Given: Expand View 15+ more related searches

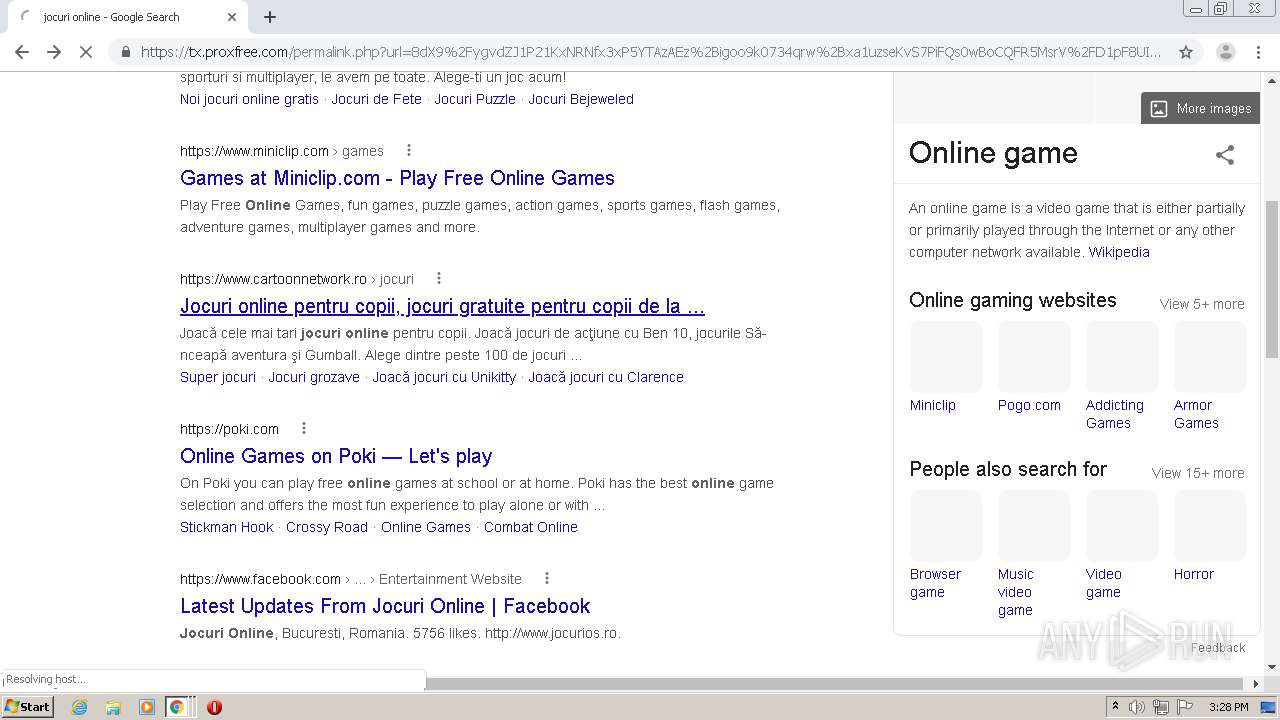Looking at the screenshot, I should pyautogui.click(x=1198, y=473).
